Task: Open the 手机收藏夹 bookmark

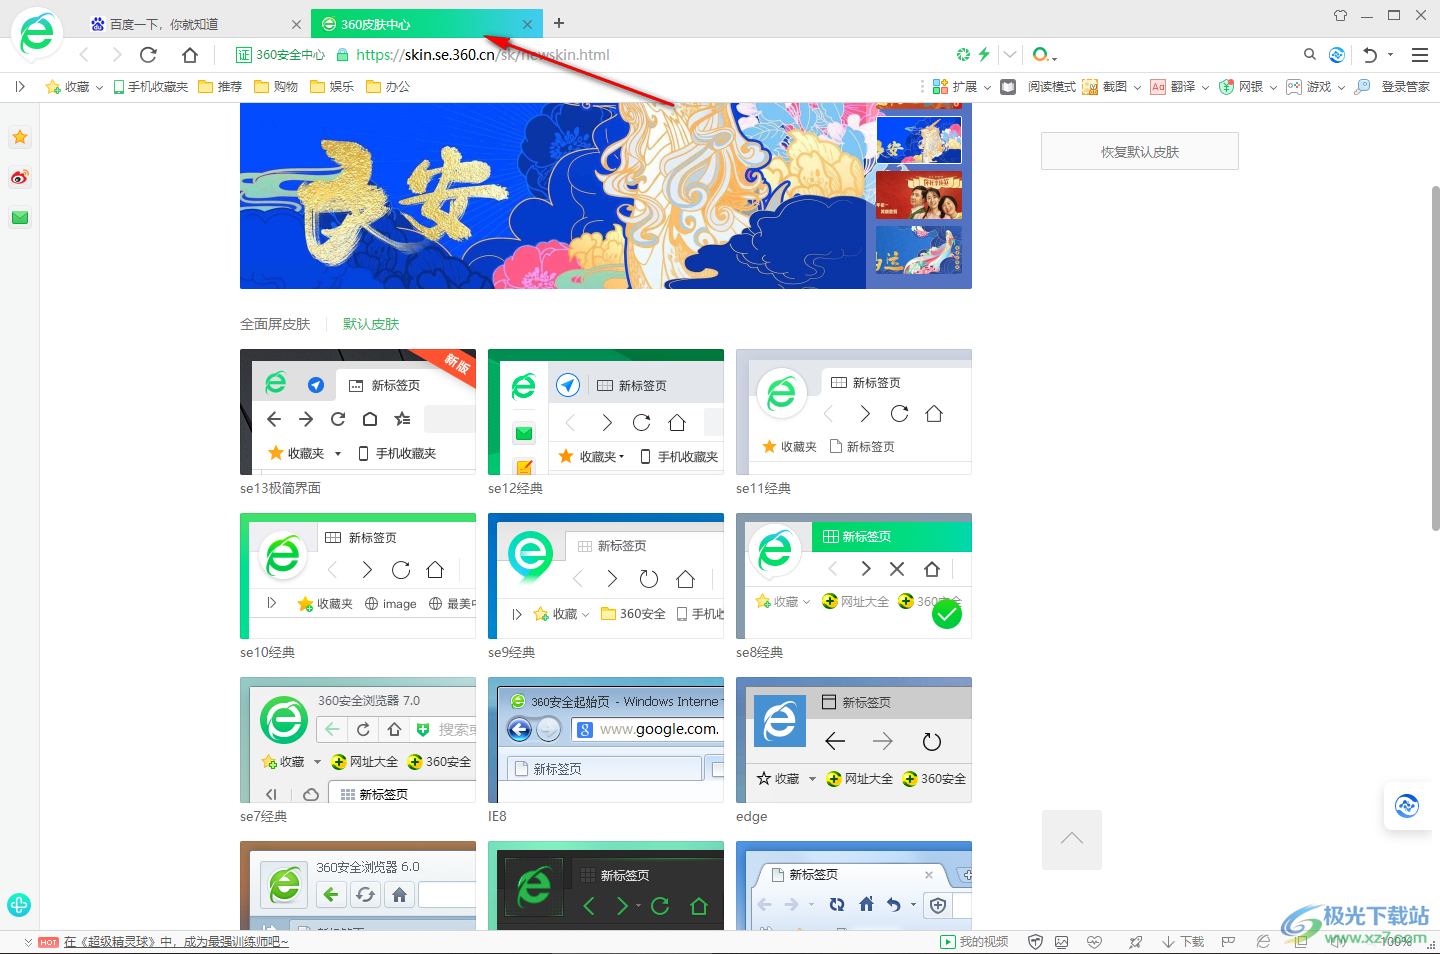Action: (151, 87)
